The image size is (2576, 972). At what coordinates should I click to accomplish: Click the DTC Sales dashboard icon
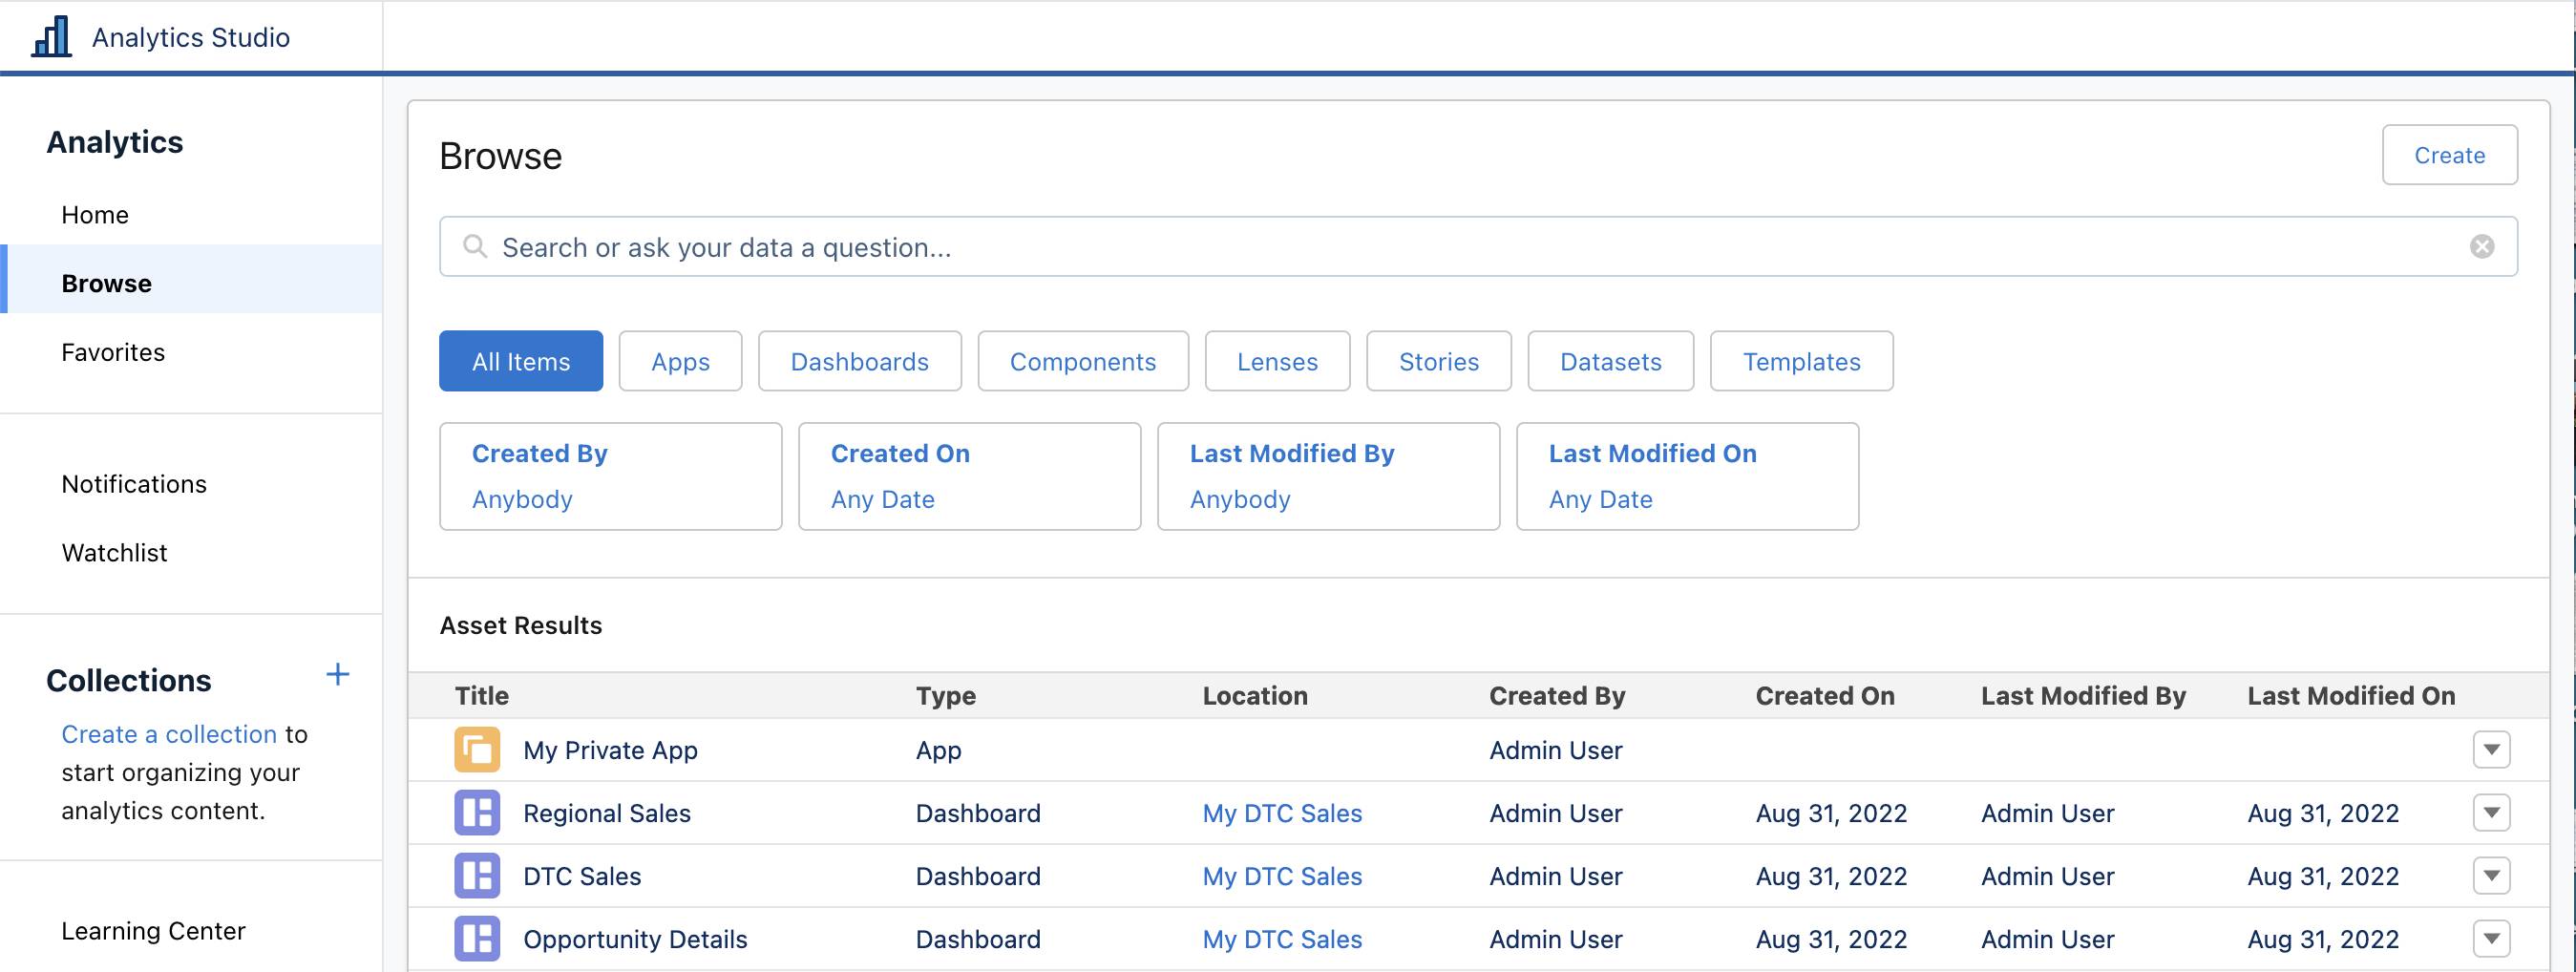tap(477, 876)
